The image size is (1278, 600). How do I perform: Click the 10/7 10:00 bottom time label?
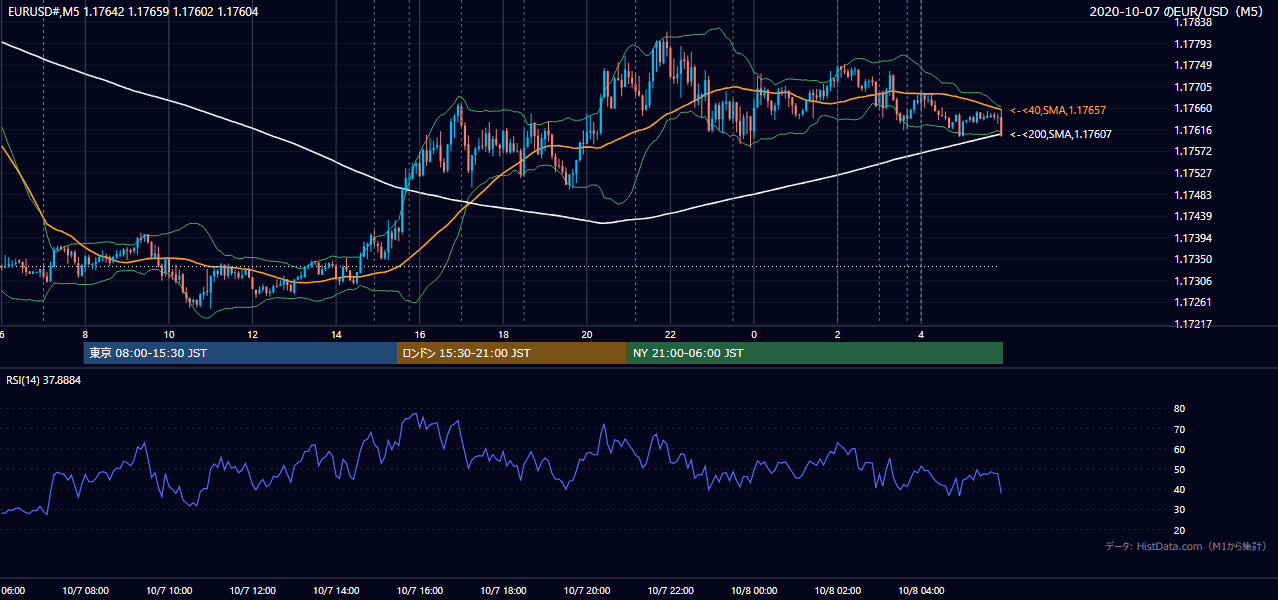169,591
